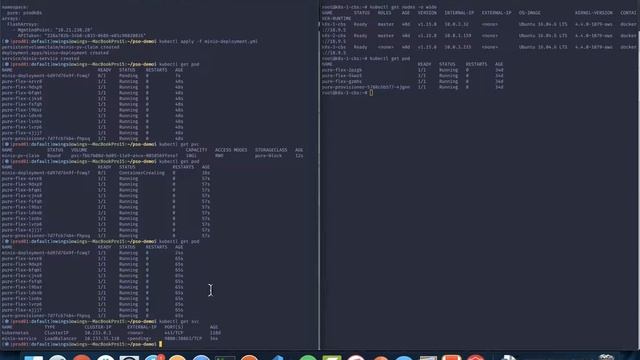Click the kubernetes service name row

coord(111,333)
